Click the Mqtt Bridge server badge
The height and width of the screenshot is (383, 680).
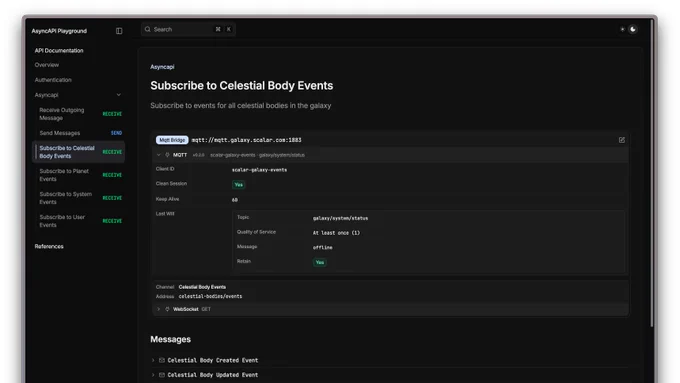point(172,140)
